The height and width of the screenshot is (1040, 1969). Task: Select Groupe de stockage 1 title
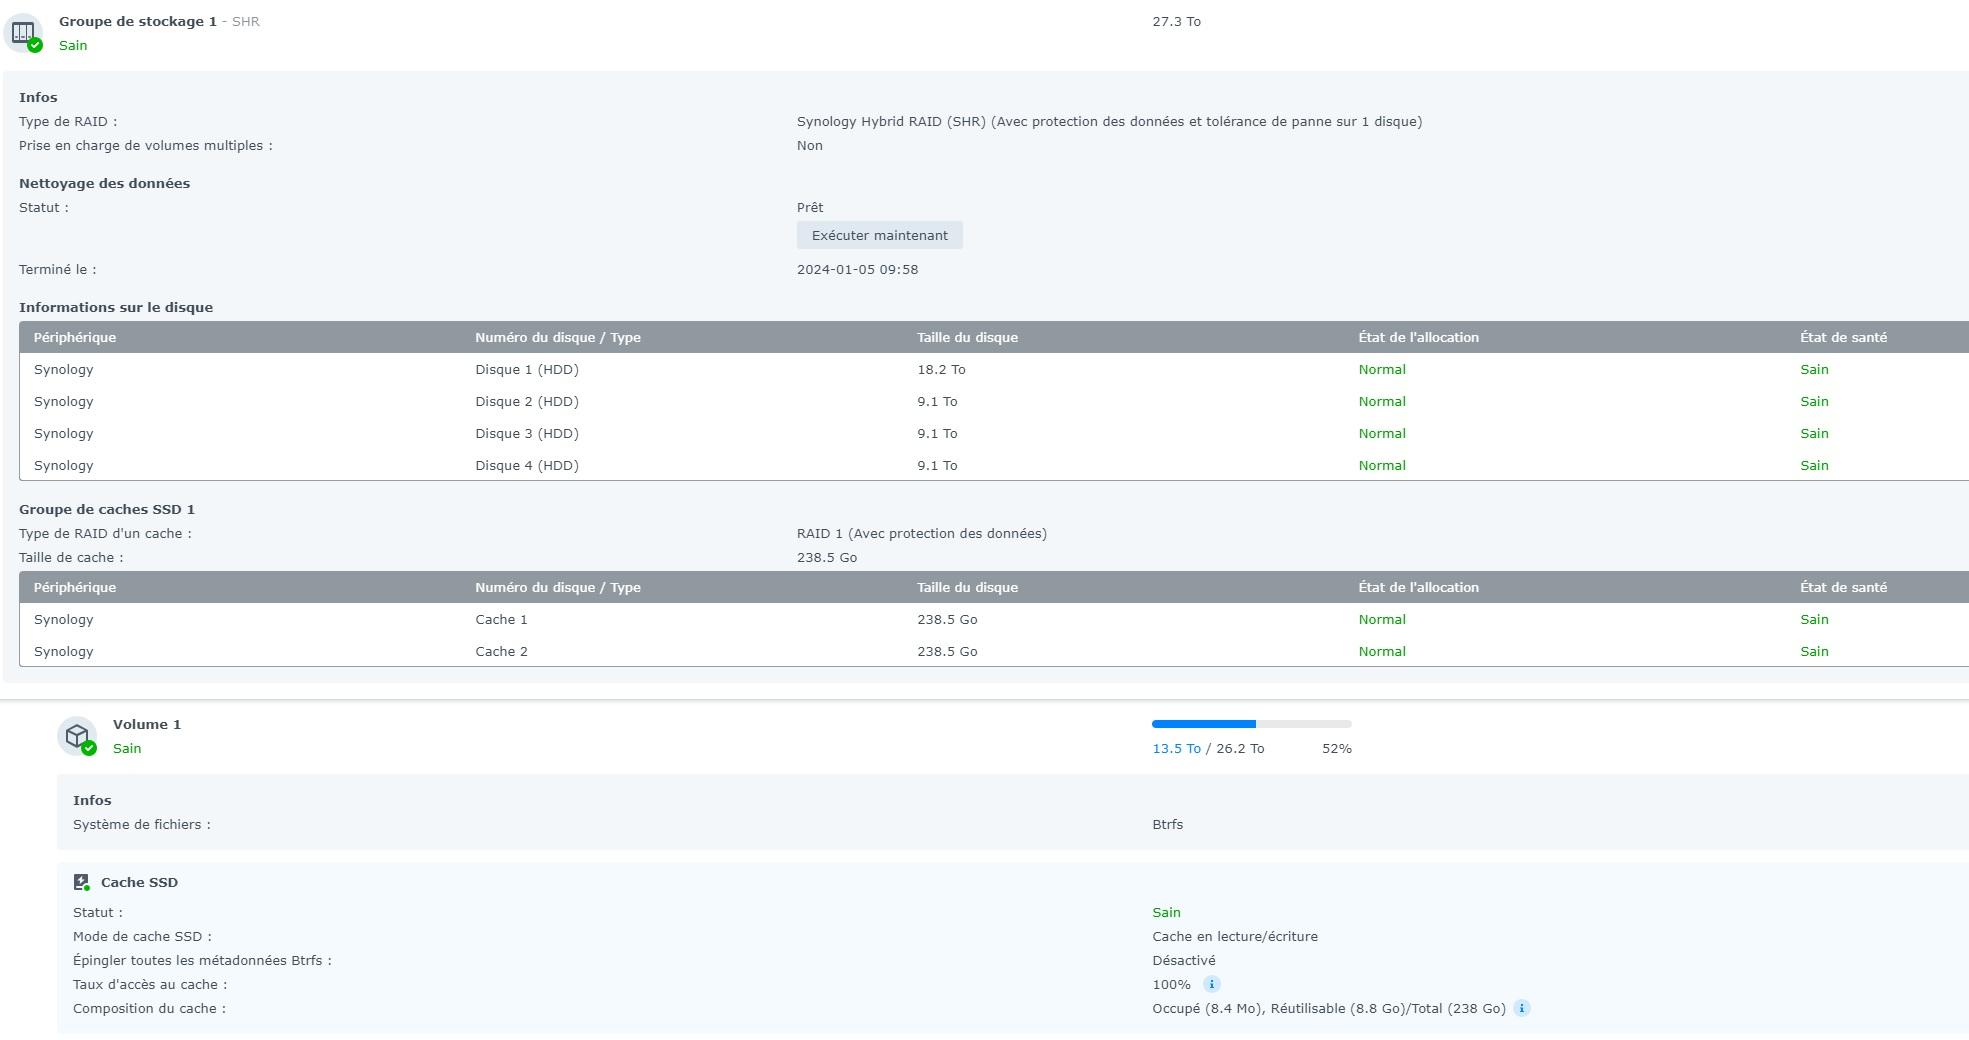138,21
